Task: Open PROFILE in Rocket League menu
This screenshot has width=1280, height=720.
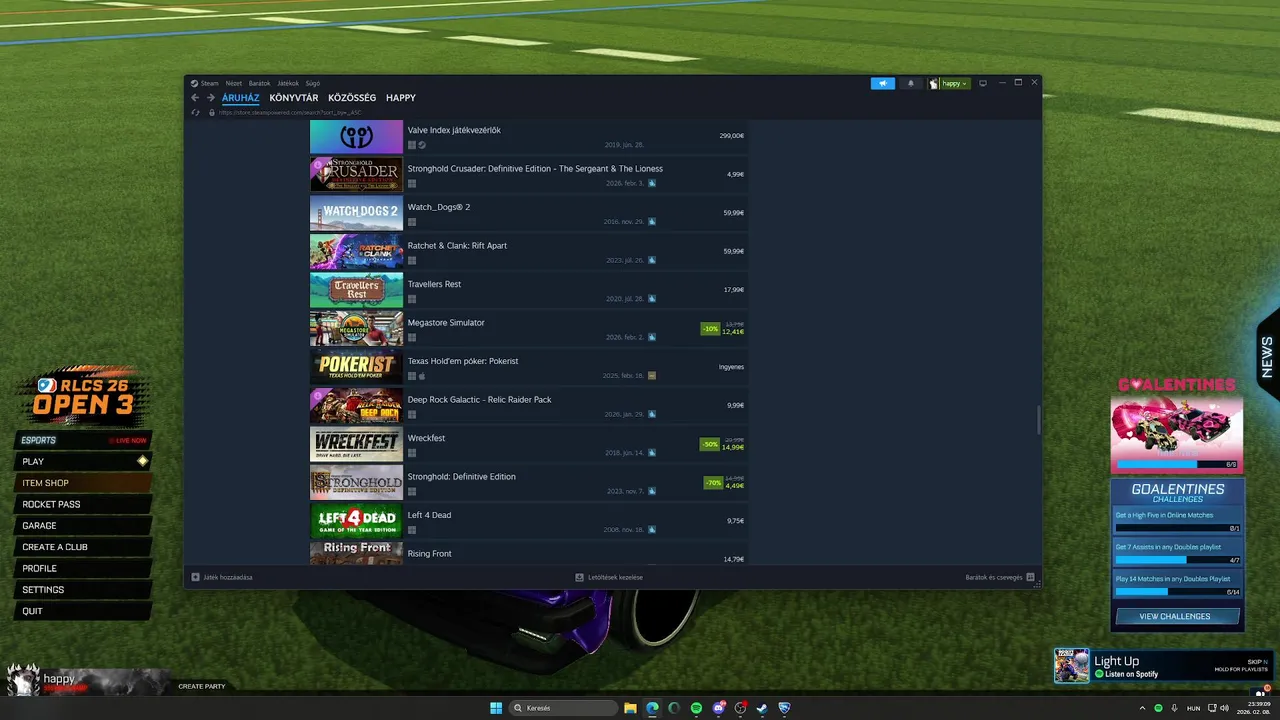Action: pyautogui.click(x=83, y=568)
